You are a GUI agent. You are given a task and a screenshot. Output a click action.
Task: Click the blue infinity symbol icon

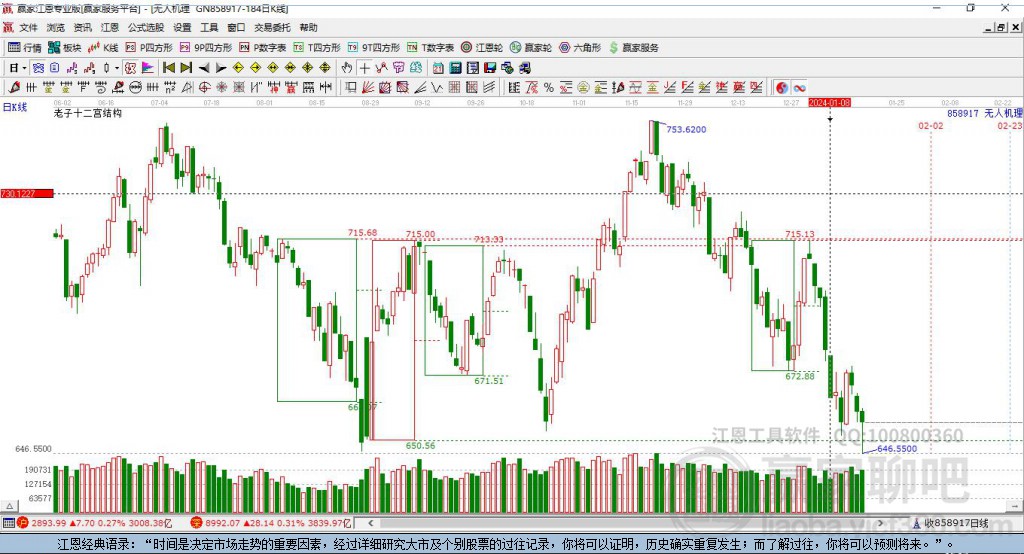click(x=799, y=87)
